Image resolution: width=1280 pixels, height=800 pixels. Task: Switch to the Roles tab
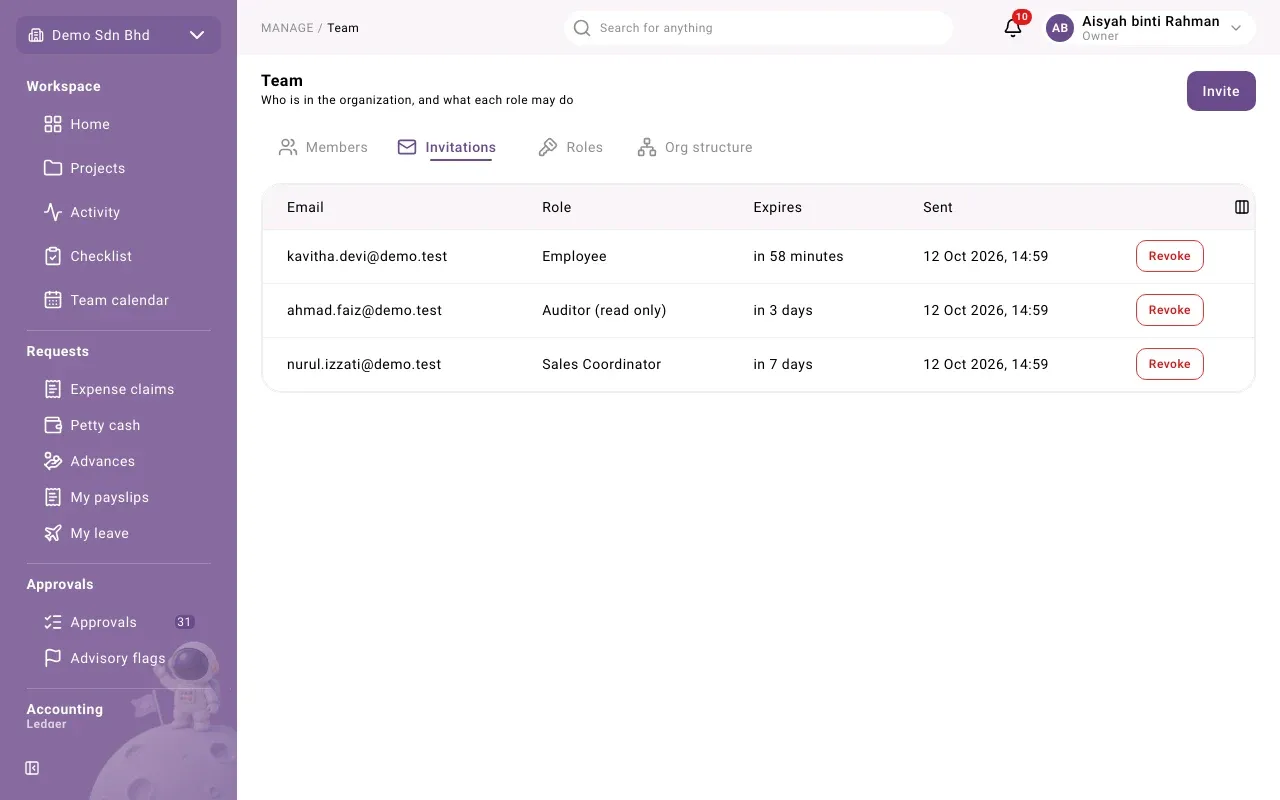tap(570, 147)
